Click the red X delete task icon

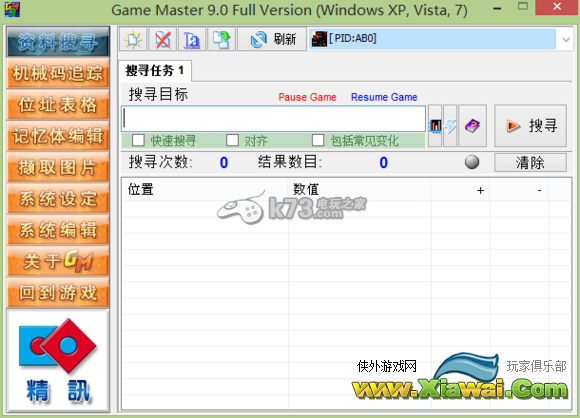coord(163,39)
